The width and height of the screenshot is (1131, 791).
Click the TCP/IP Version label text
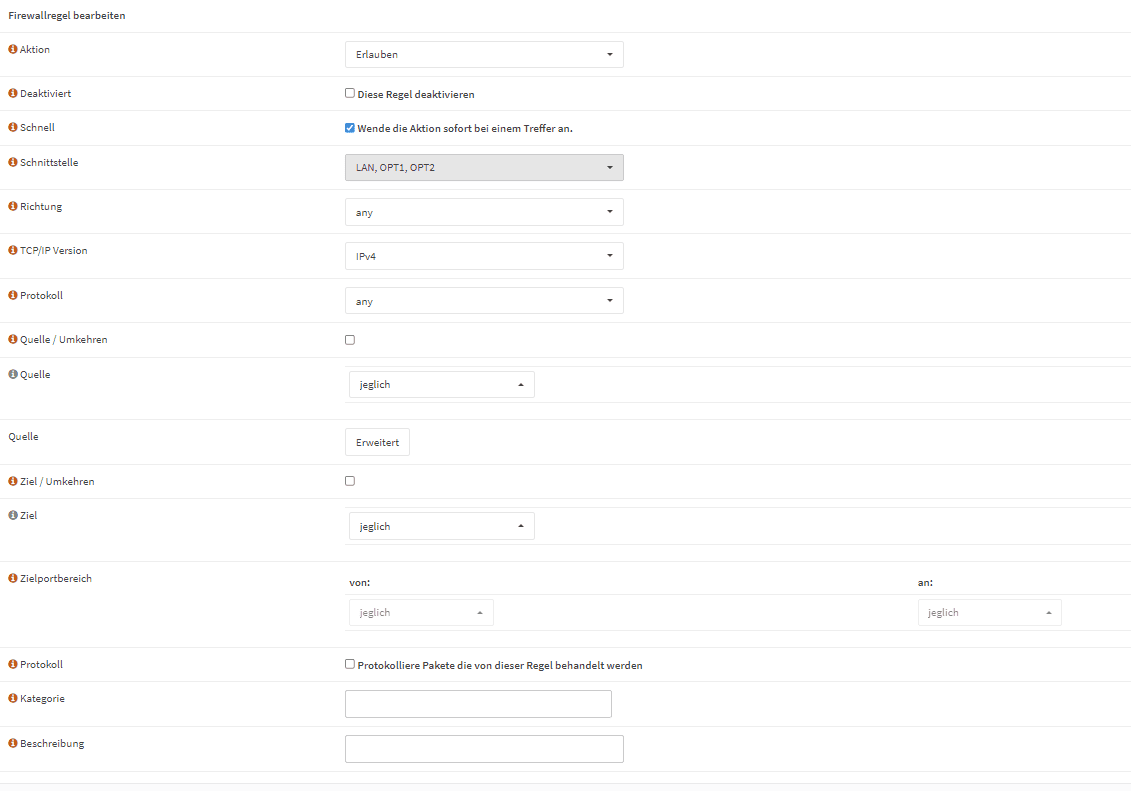[53, 250]
